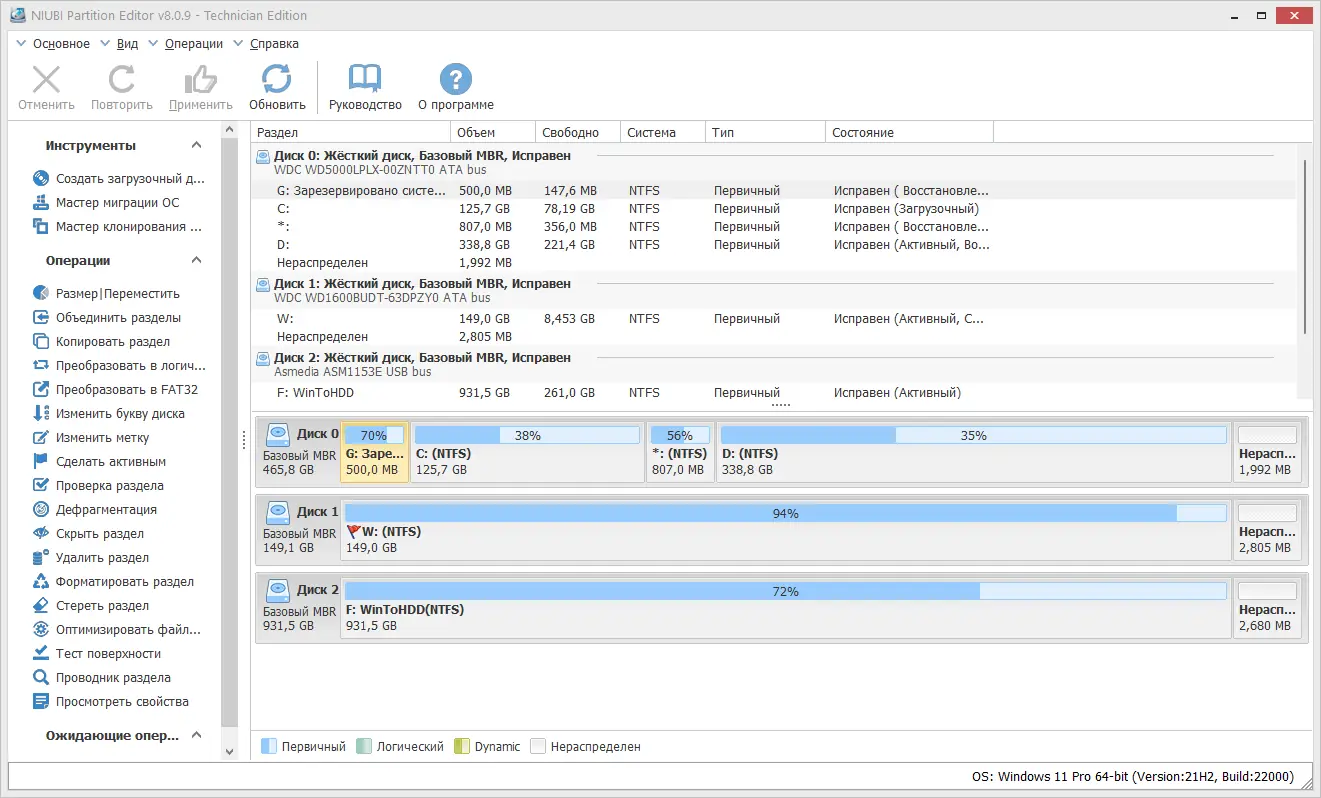Select the C: 125,7 GB list row
This screenshot has height=798, width=1321.
pos(774,209)
